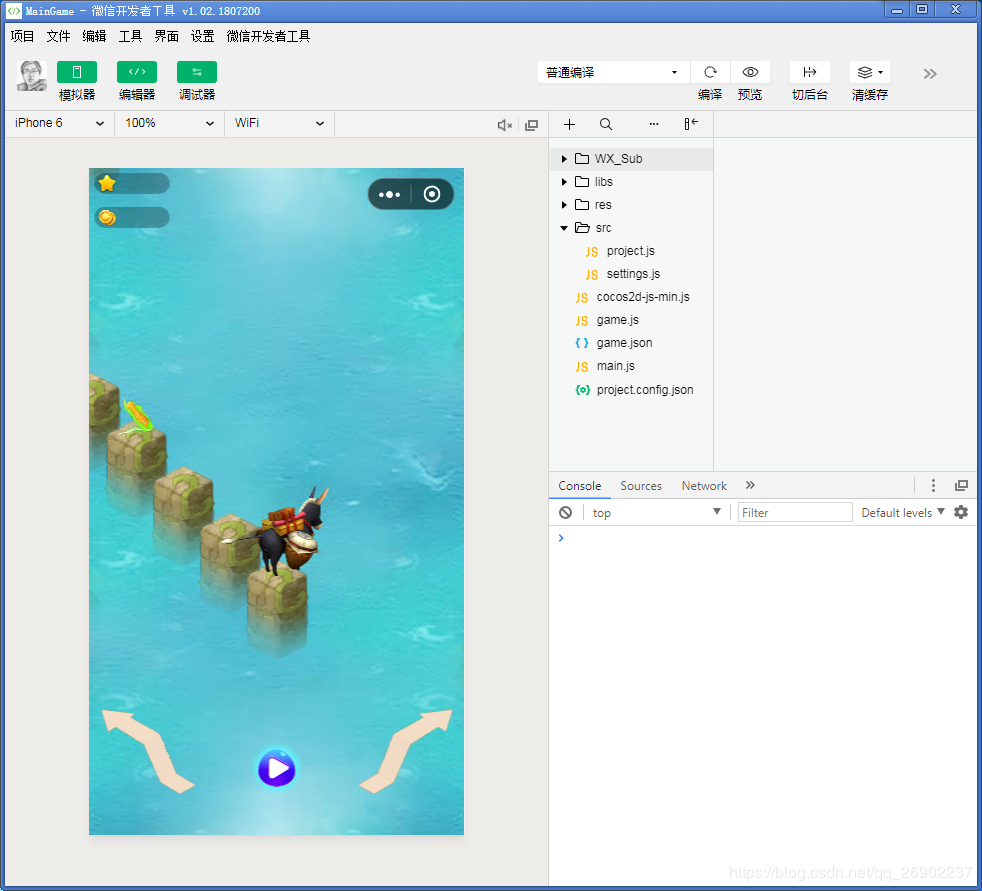Tap the blue play button in game

click(x=277, y=768)
